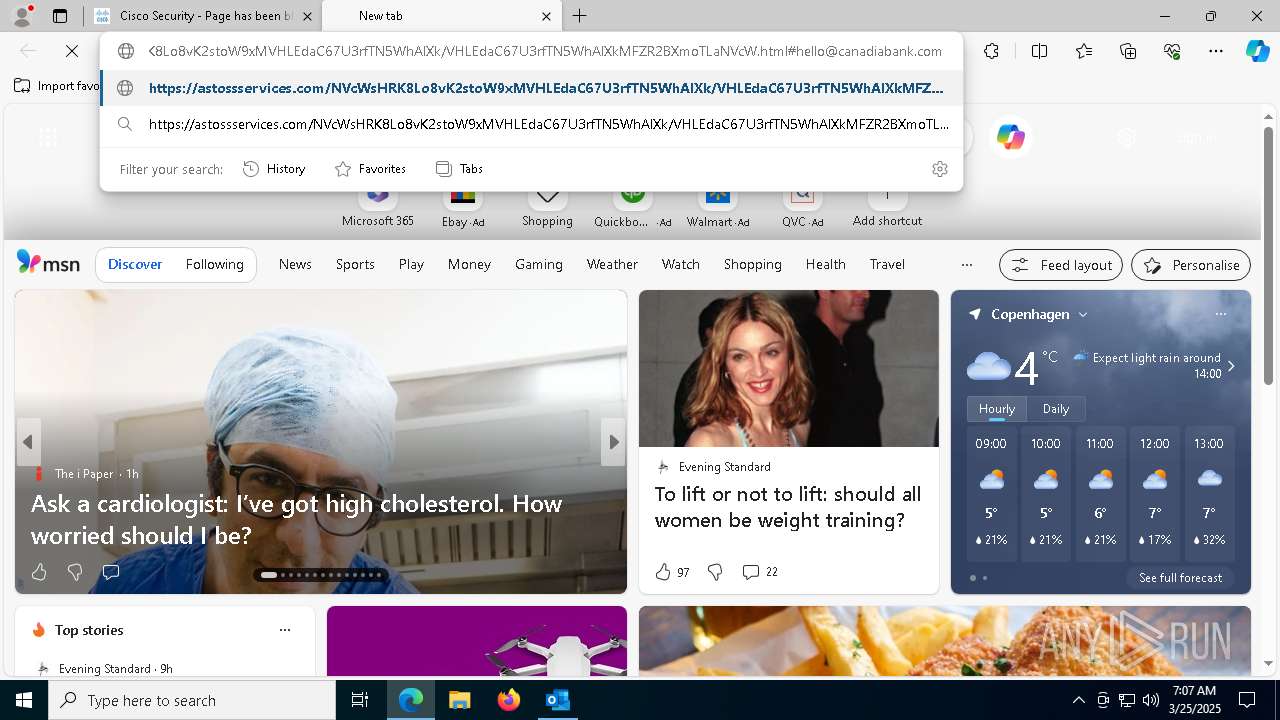Select the search suggestion for astosservices URL
1280x720 pixels.
click(x=532, y=125)
